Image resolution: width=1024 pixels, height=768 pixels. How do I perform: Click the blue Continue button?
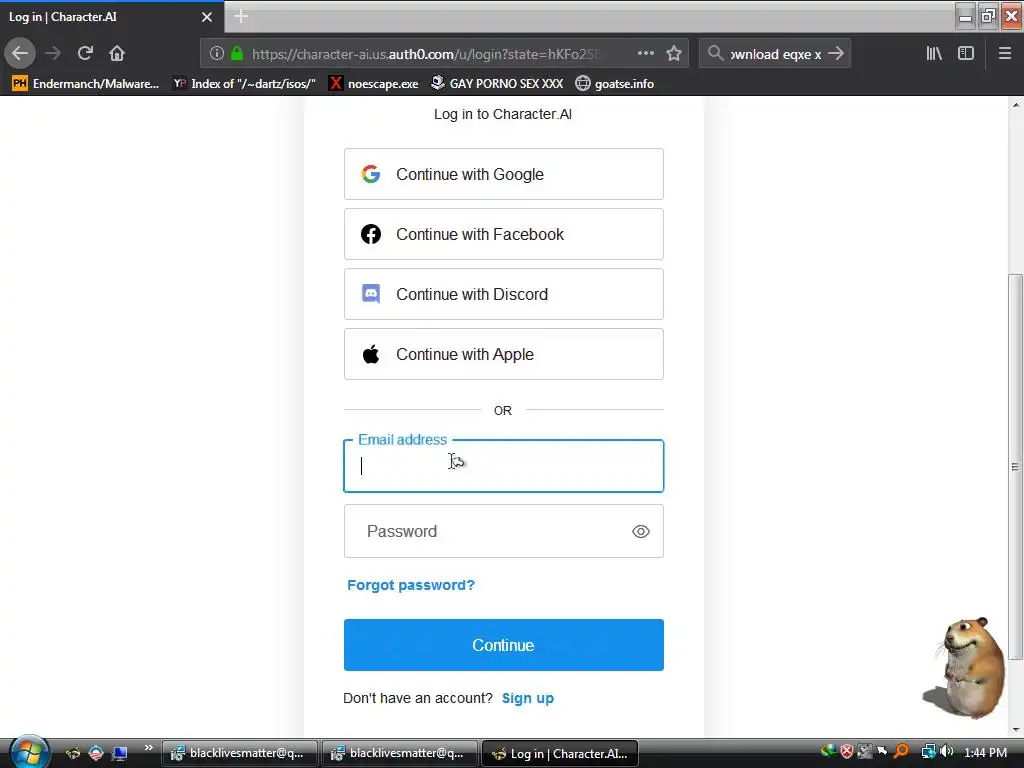pos(504,645)
